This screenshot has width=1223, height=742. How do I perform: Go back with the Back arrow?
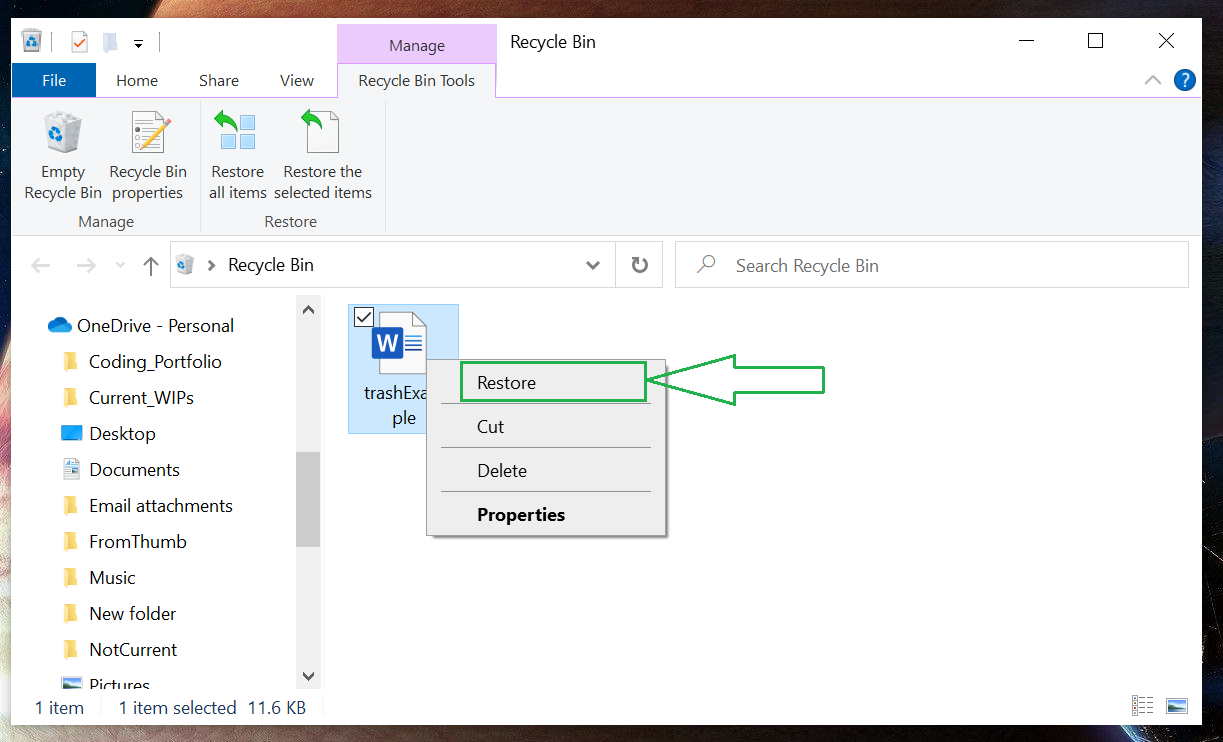41,265
